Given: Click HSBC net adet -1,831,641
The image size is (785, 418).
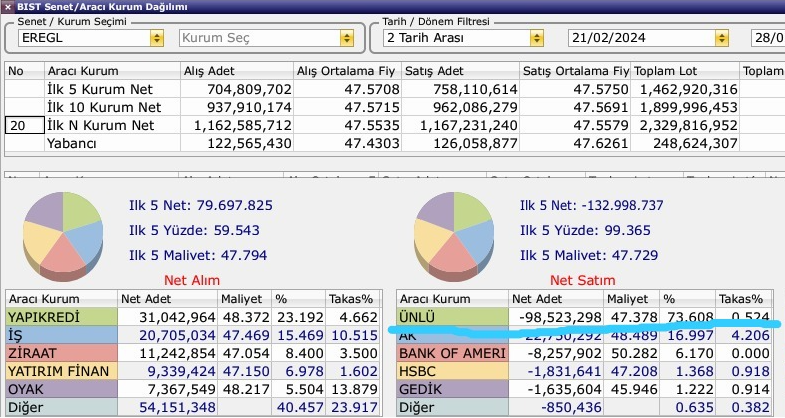Looking at the screenshot, I should click(564, 371).
